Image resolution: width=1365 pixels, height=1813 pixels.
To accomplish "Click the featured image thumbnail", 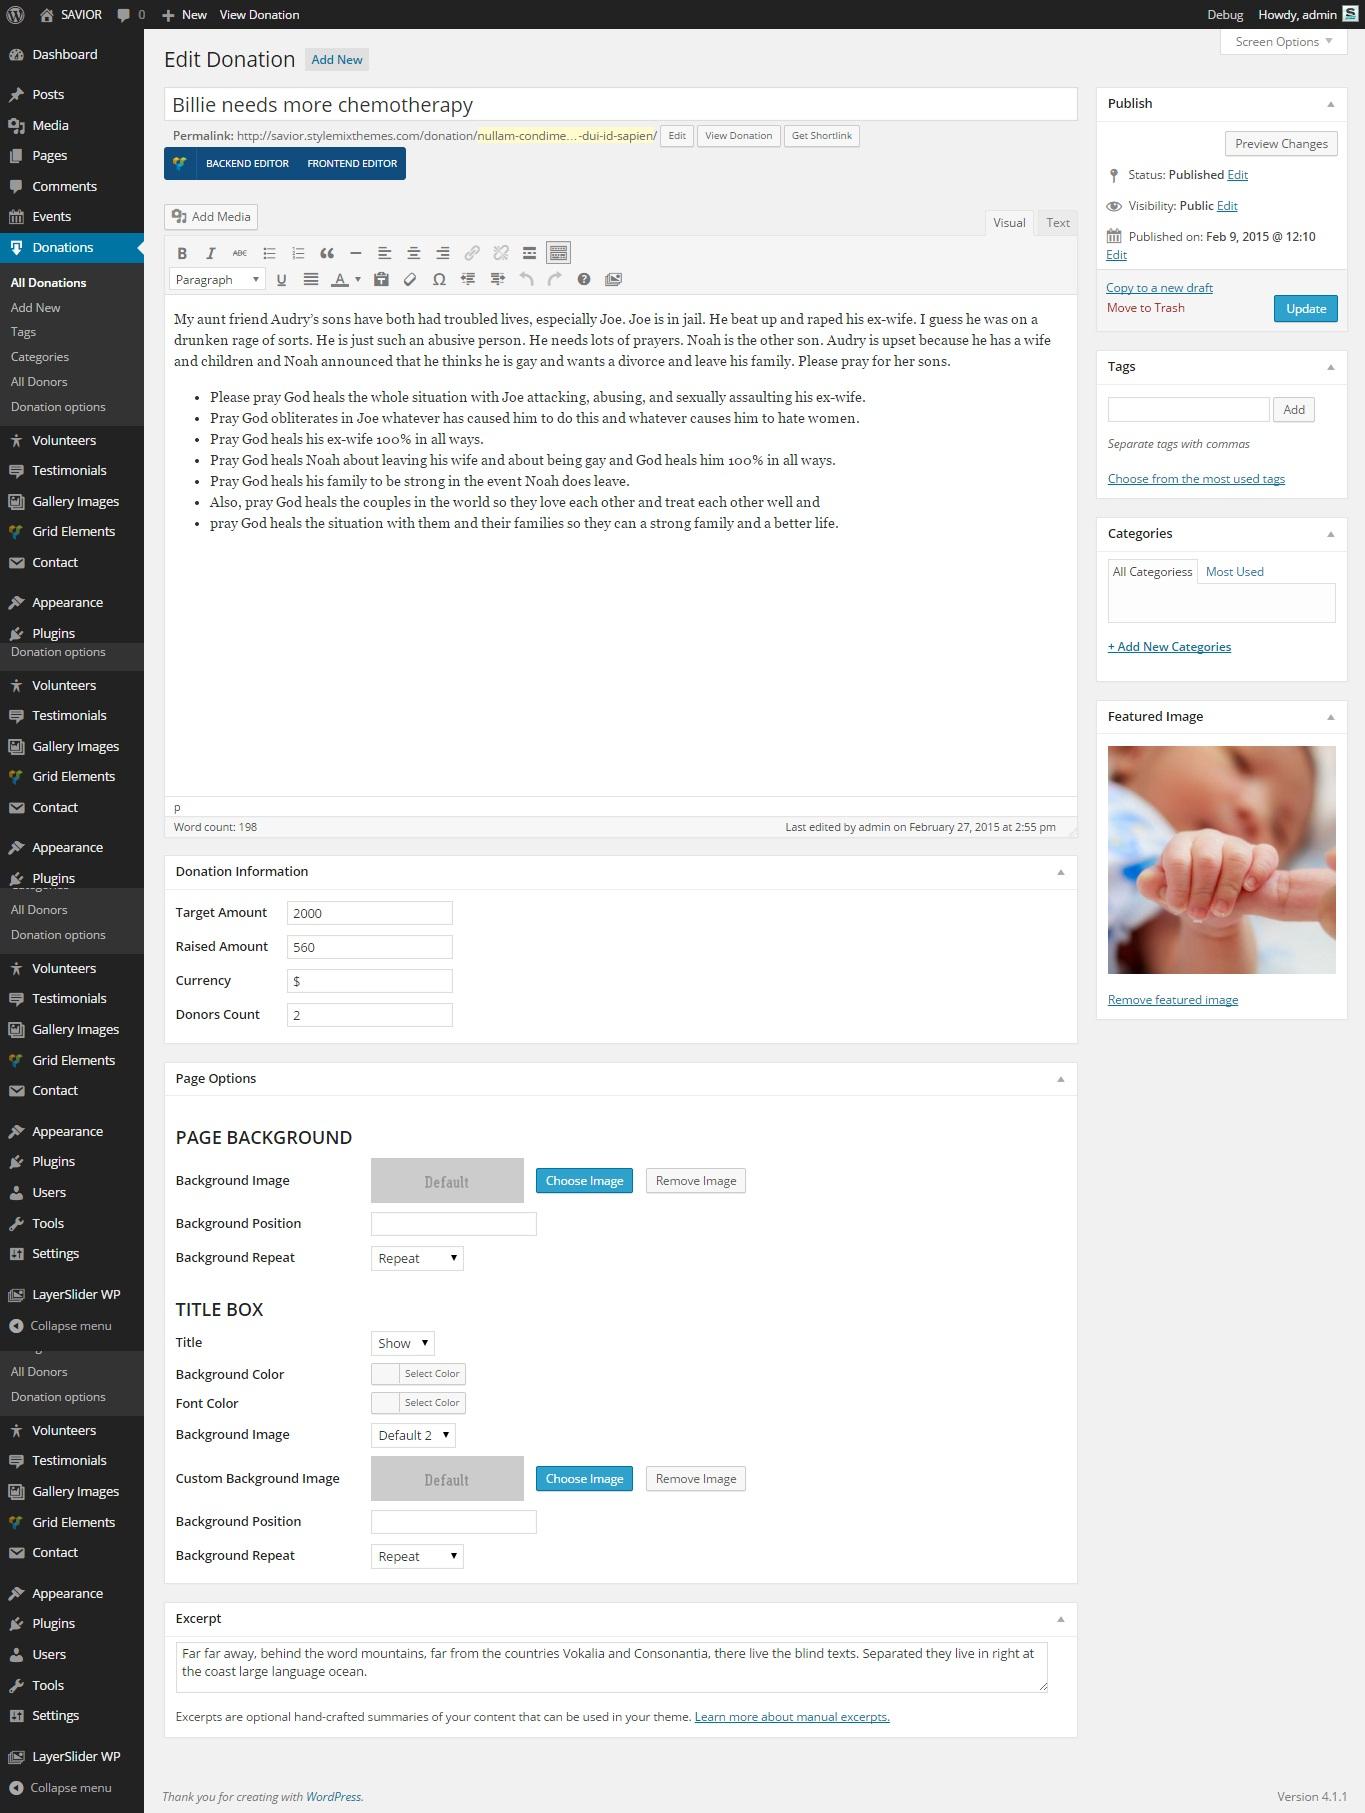I will point(1221,860).
